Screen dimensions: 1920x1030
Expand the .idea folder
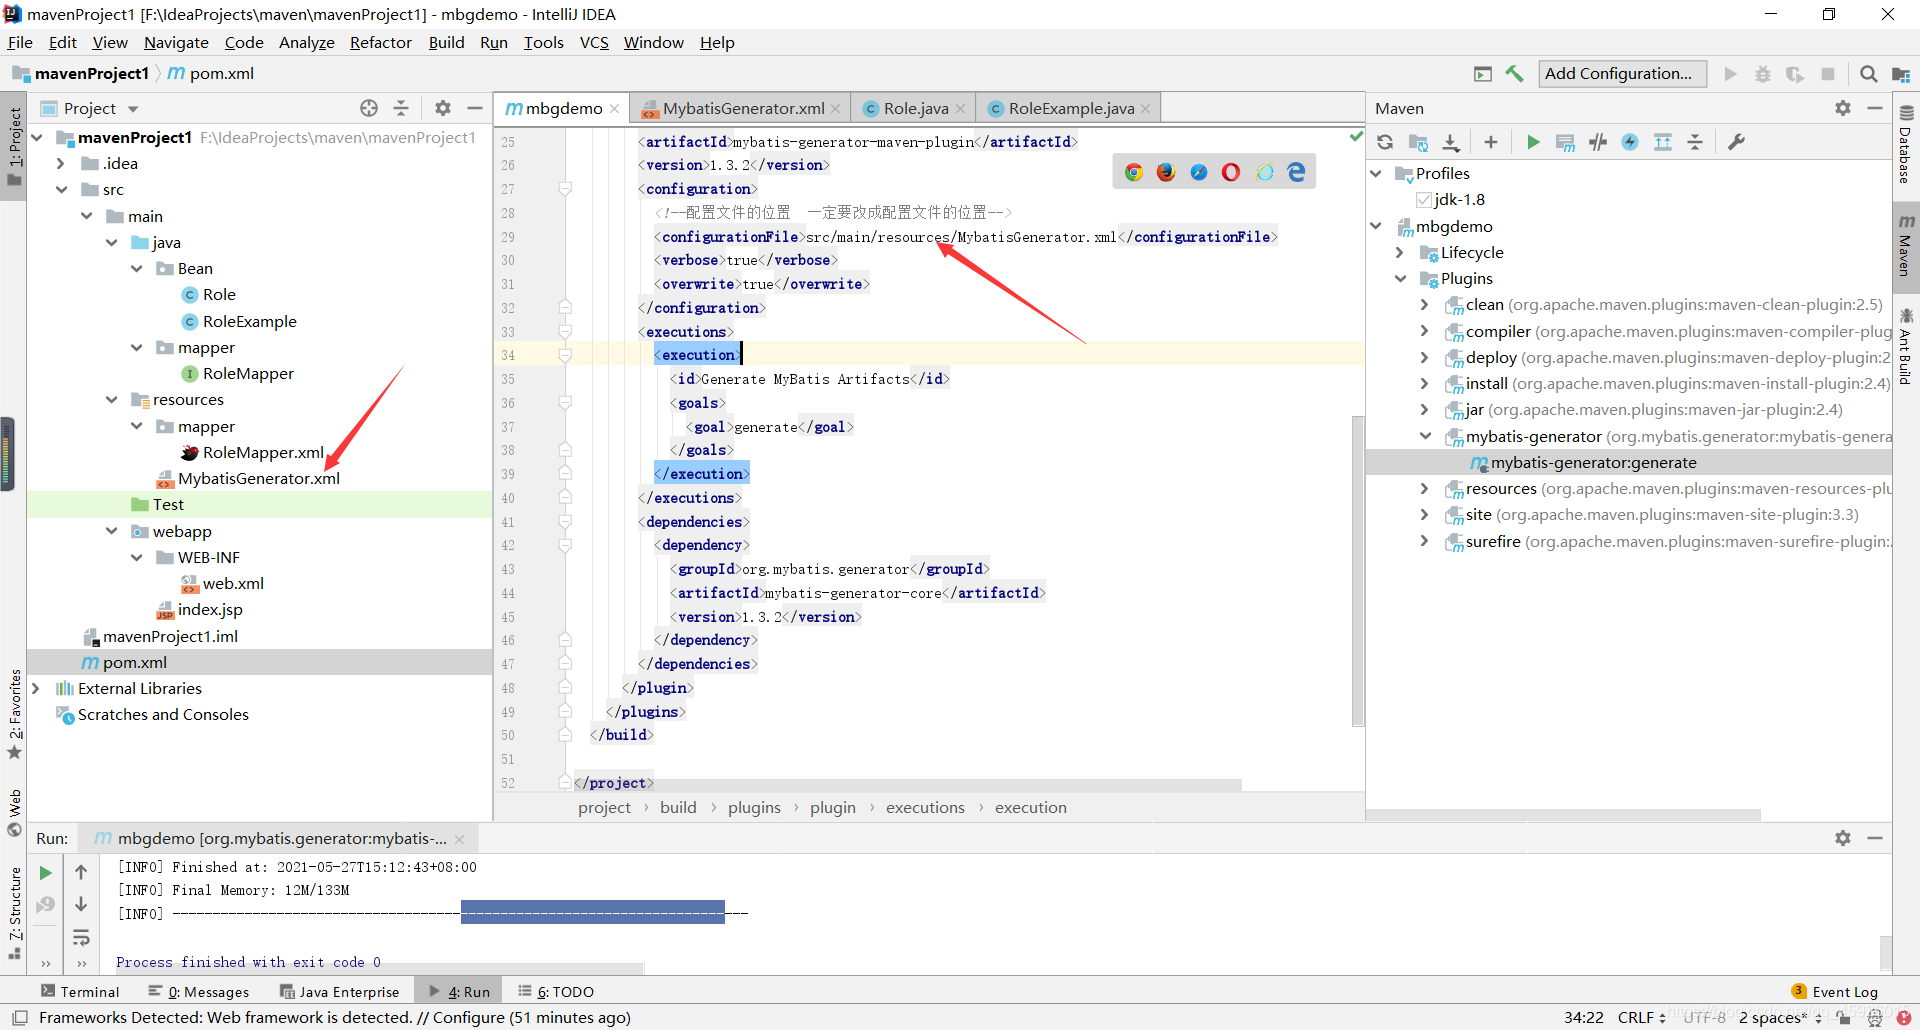pyautogui.click(x=61, y=163)
